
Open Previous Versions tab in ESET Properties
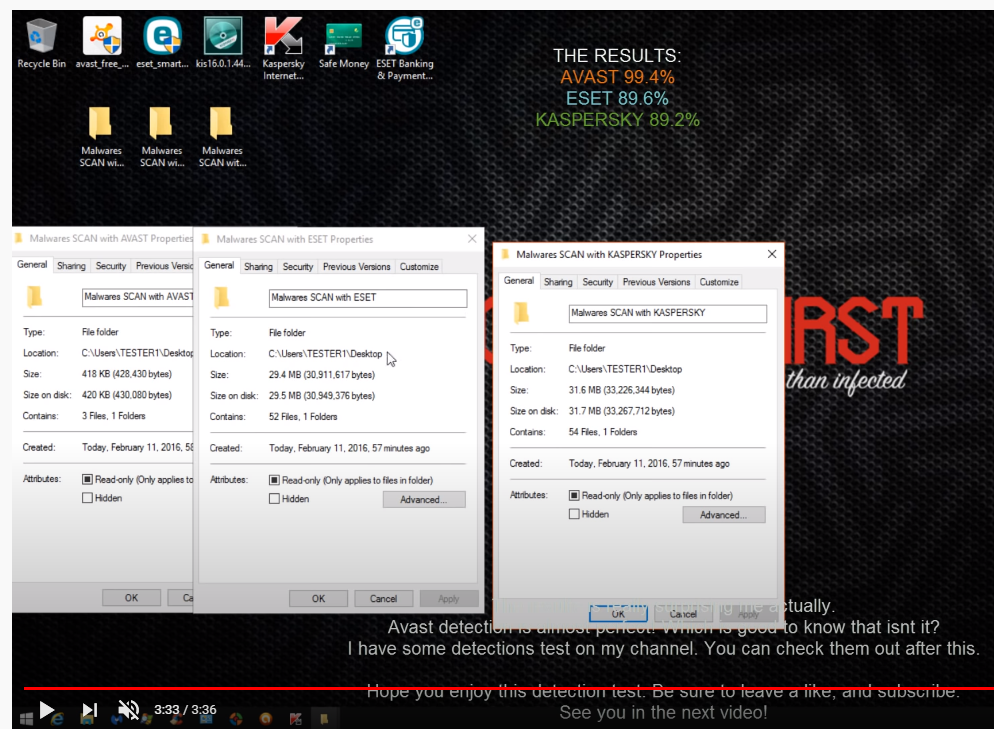tap(356, 267)
